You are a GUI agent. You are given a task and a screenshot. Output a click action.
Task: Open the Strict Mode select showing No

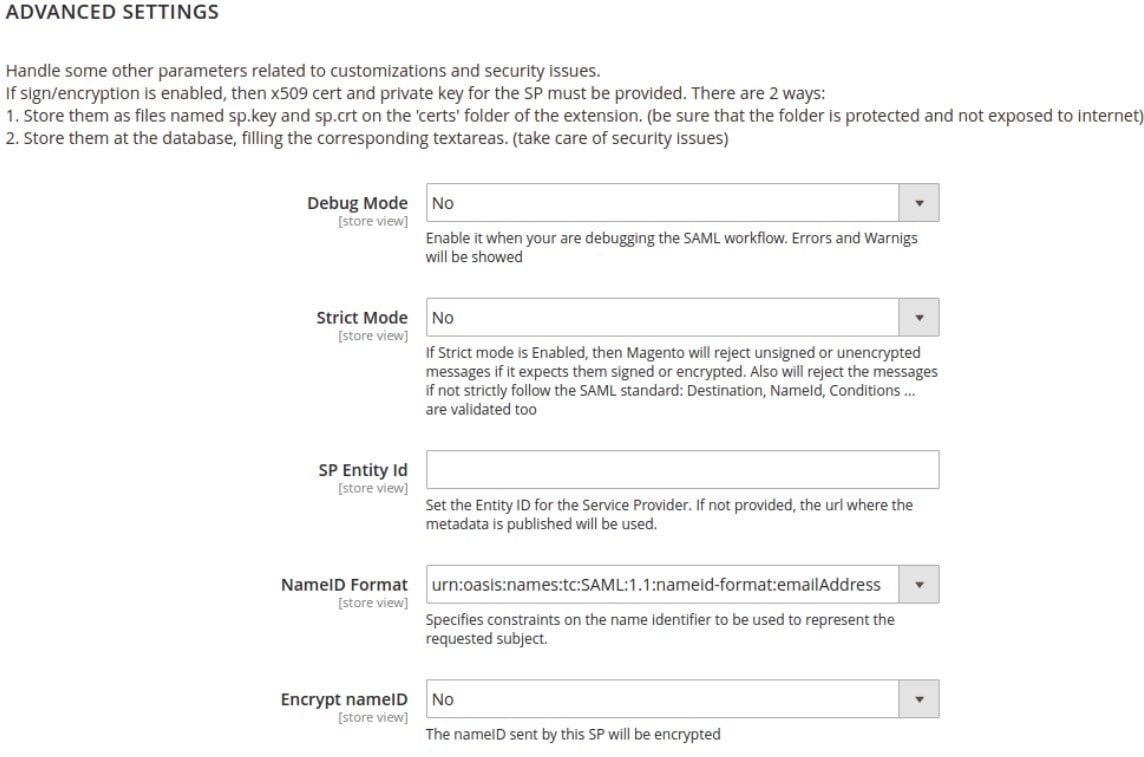point(682,317)
